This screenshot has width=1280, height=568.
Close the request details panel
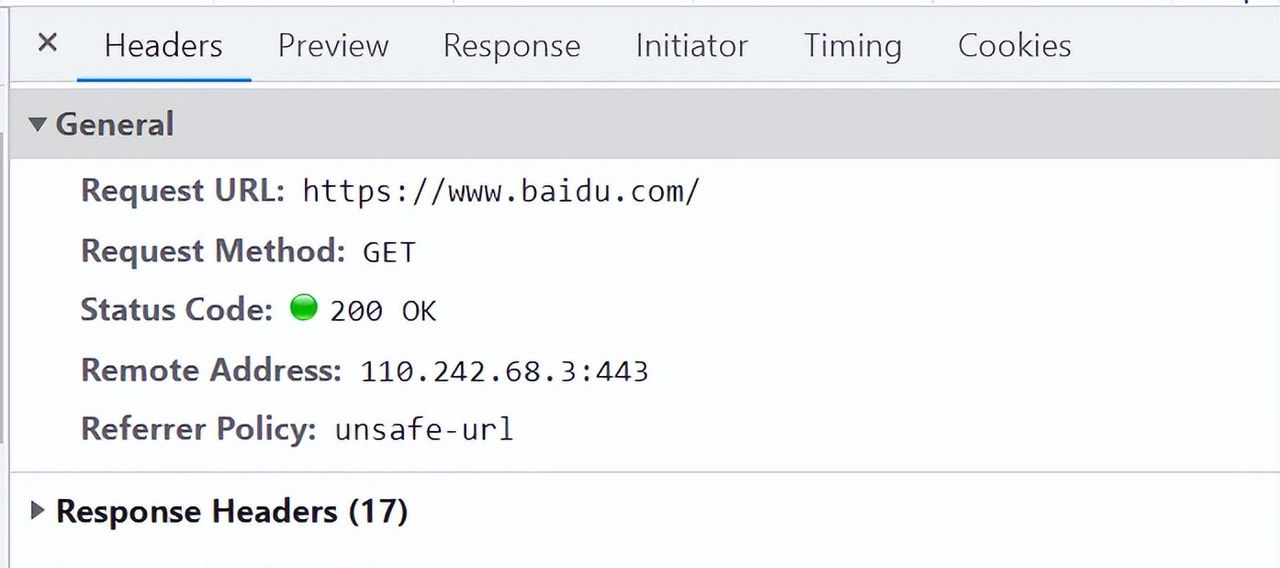(47, 43)
